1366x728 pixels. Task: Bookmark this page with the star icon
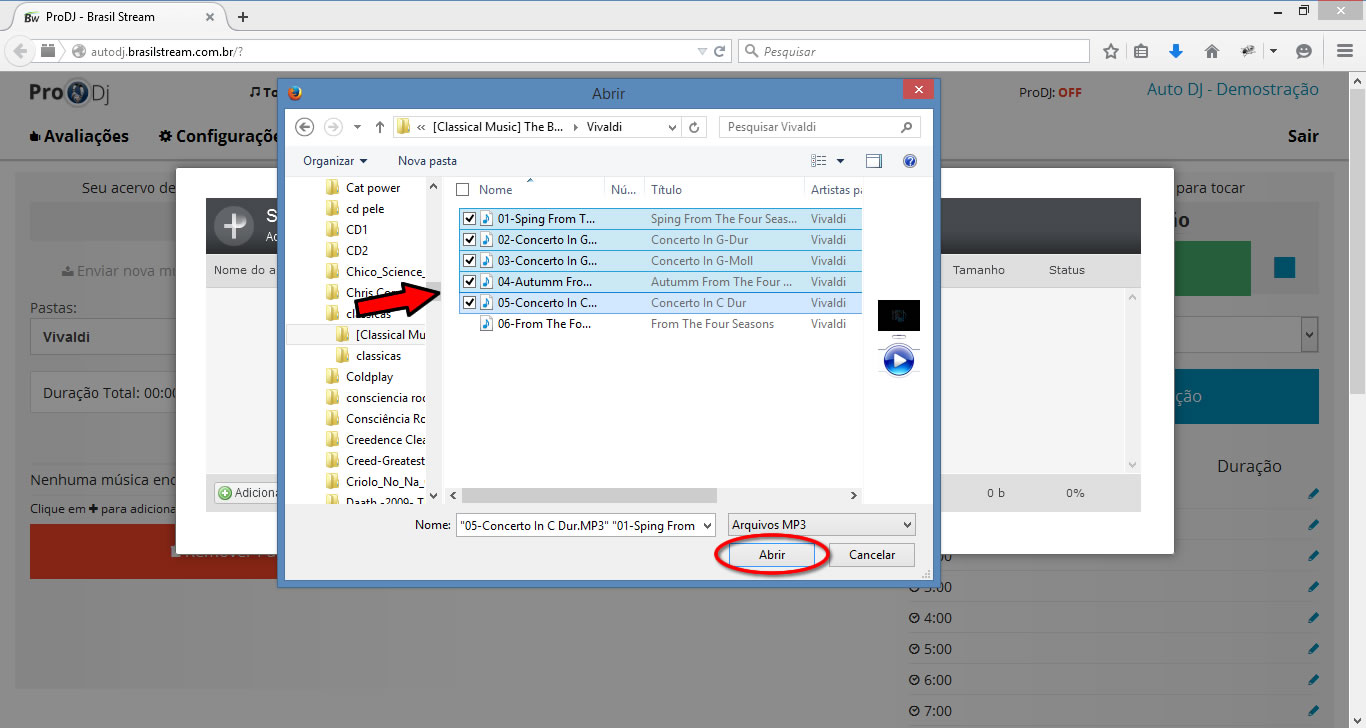point(1110,51)
